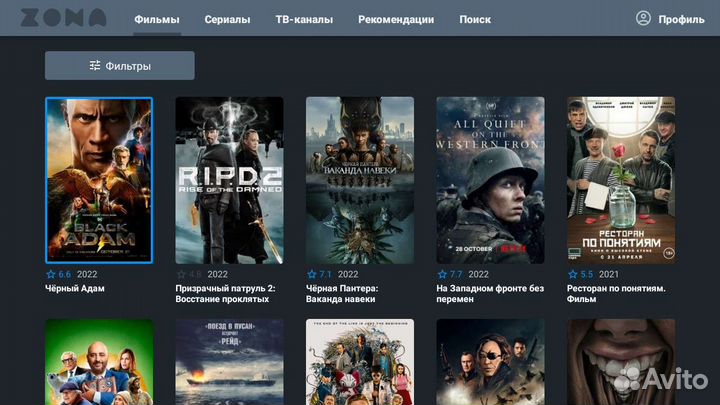Click title Чёрная Пантера: Ваканда навеки
This screenshot has width=720, height=405.
click(342, 294)
